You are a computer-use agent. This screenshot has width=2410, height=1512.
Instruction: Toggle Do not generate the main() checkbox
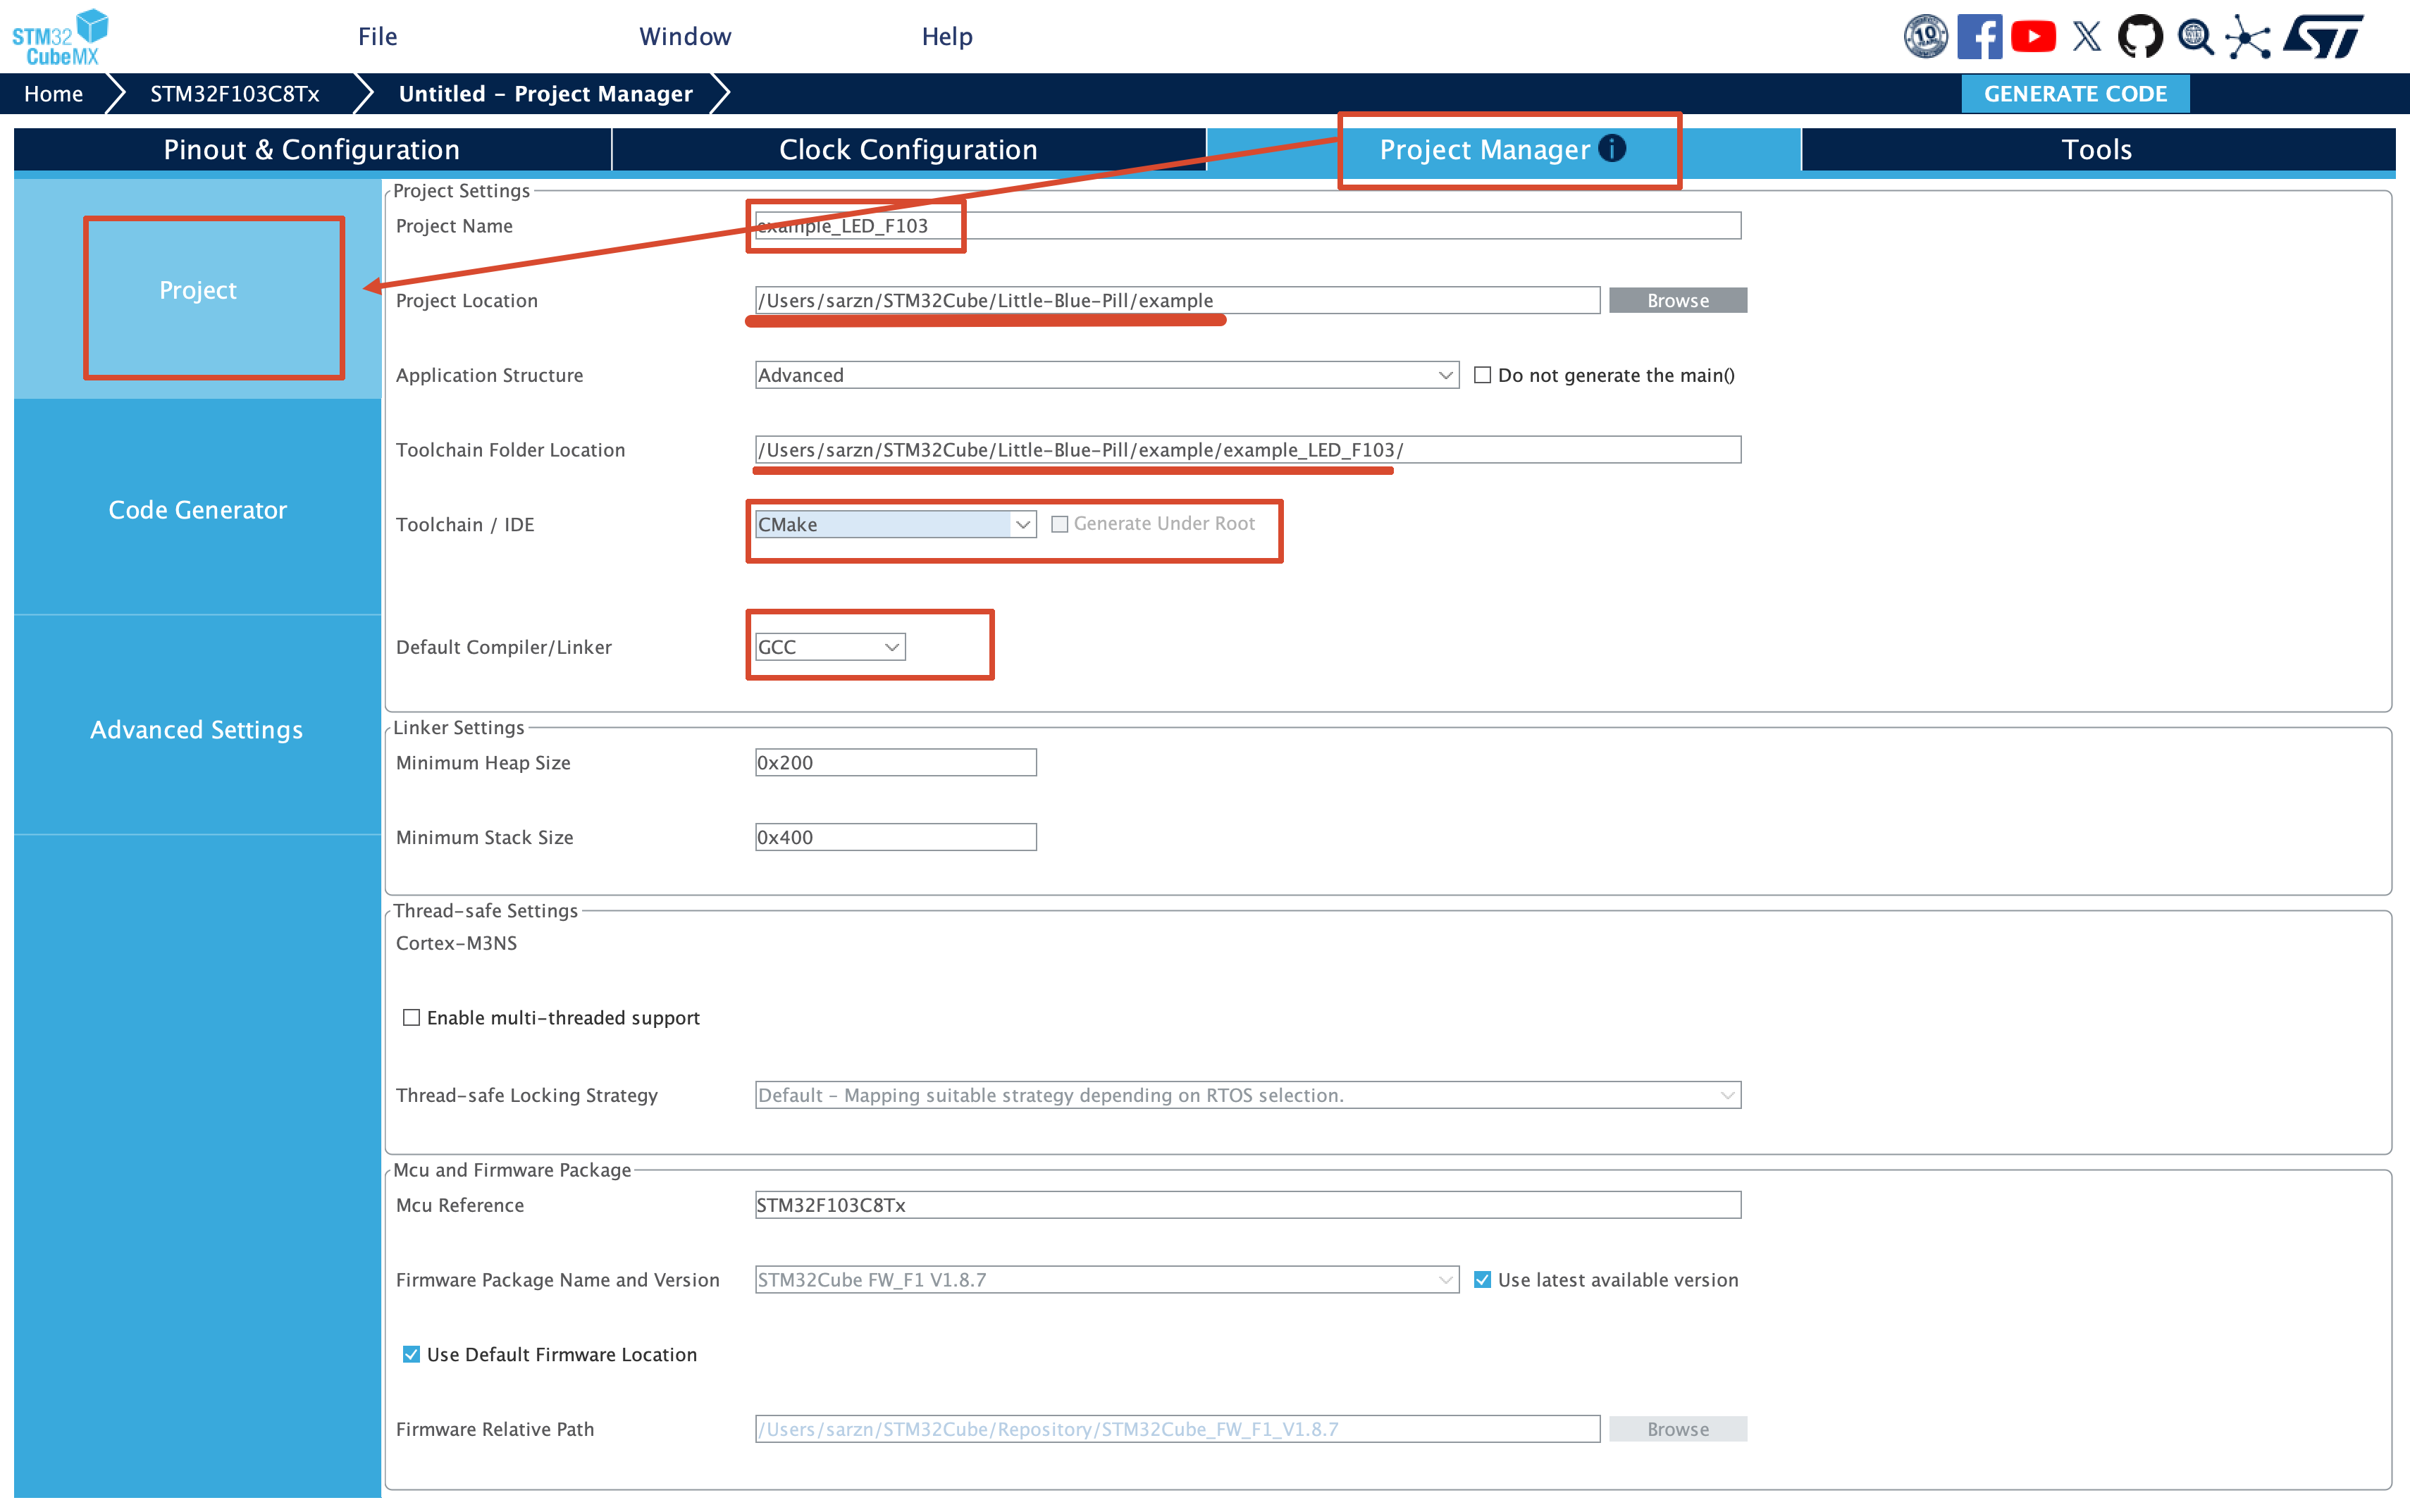point(1482,375)
